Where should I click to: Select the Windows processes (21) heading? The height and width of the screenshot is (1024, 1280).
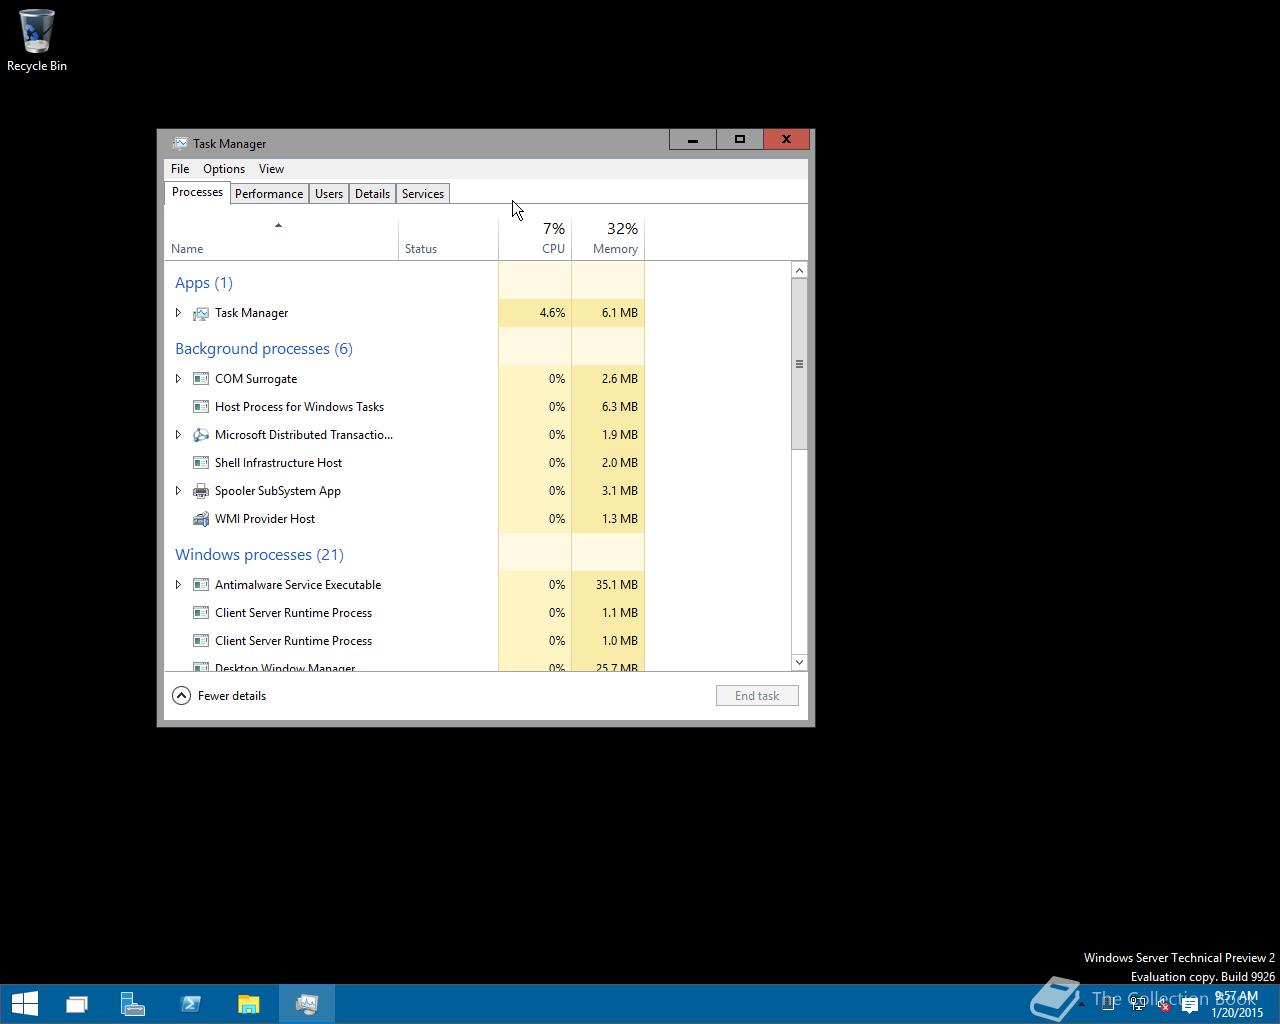click(x=259, y=555)
